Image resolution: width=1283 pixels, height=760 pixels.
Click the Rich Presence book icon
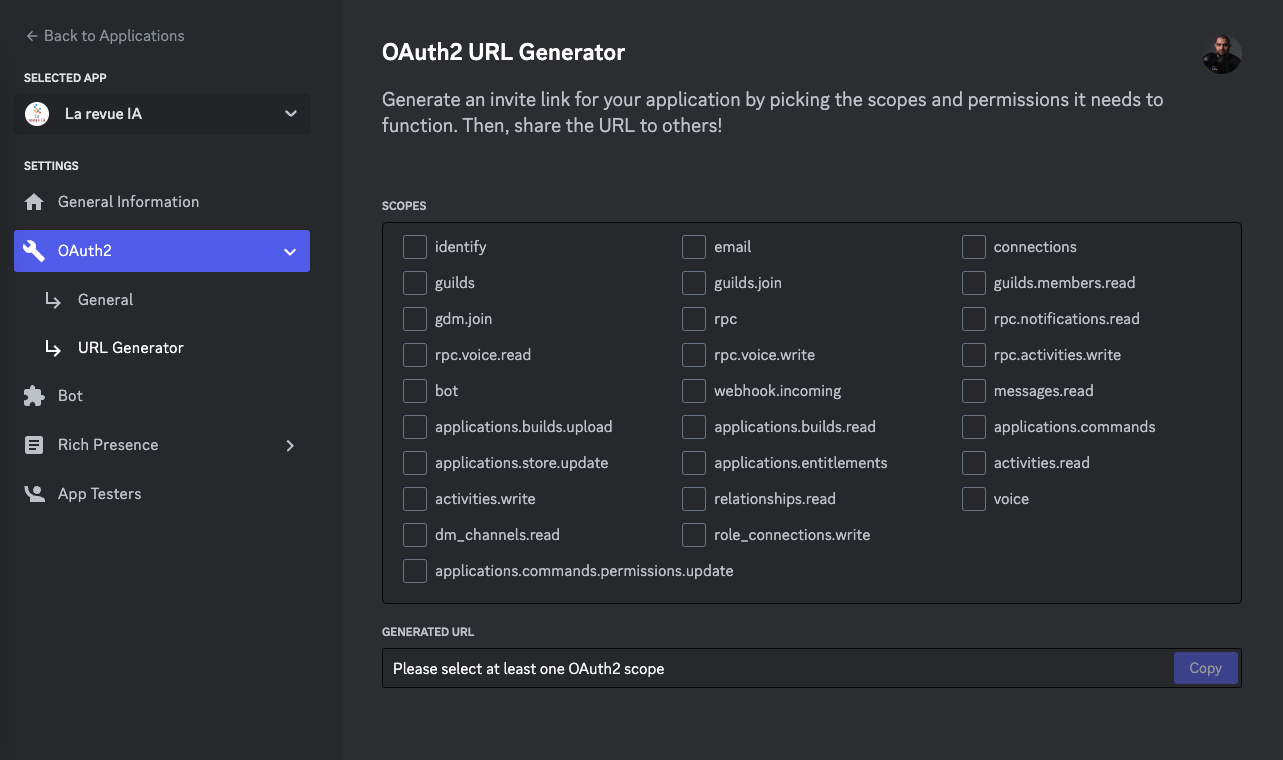coord(35,444)
